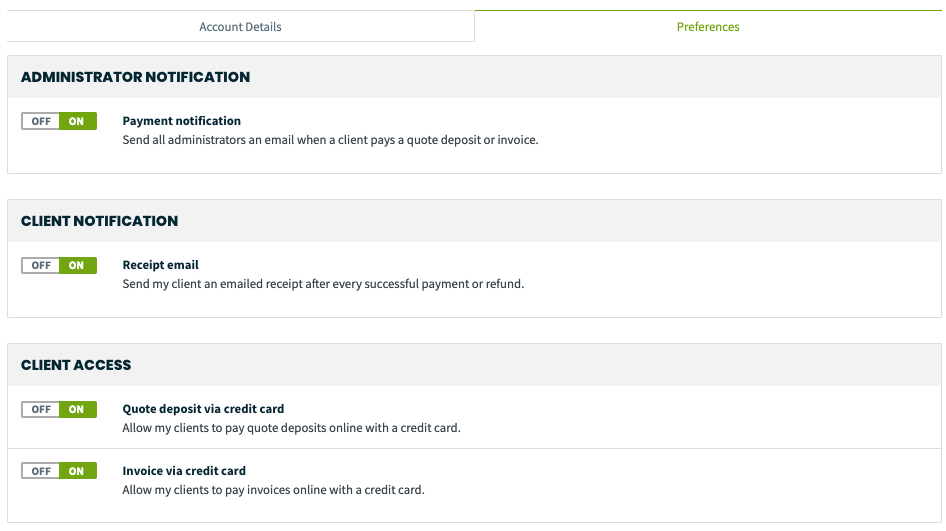Click the emailed receipt description text
The width and height of the screenshot is (946, 531).
click(x=323, y=284)
